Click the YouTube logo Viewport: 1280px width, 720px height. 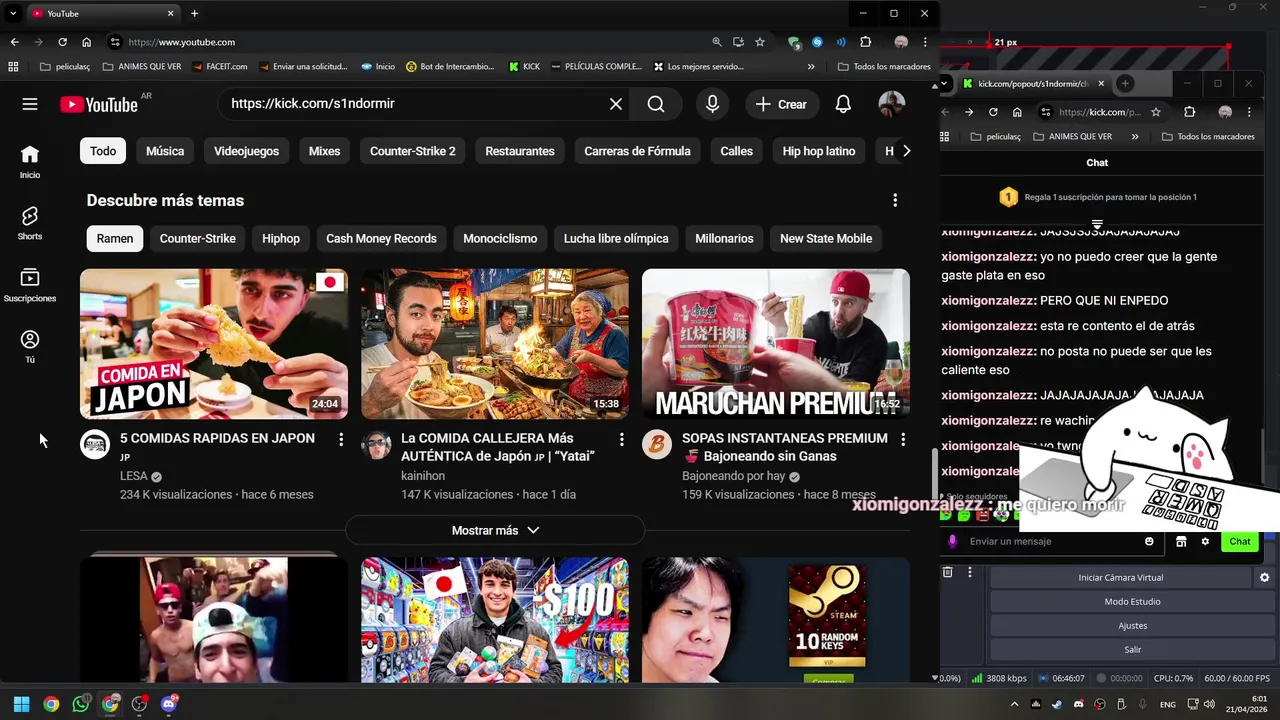pyautogui.click(x=98, y=104)
